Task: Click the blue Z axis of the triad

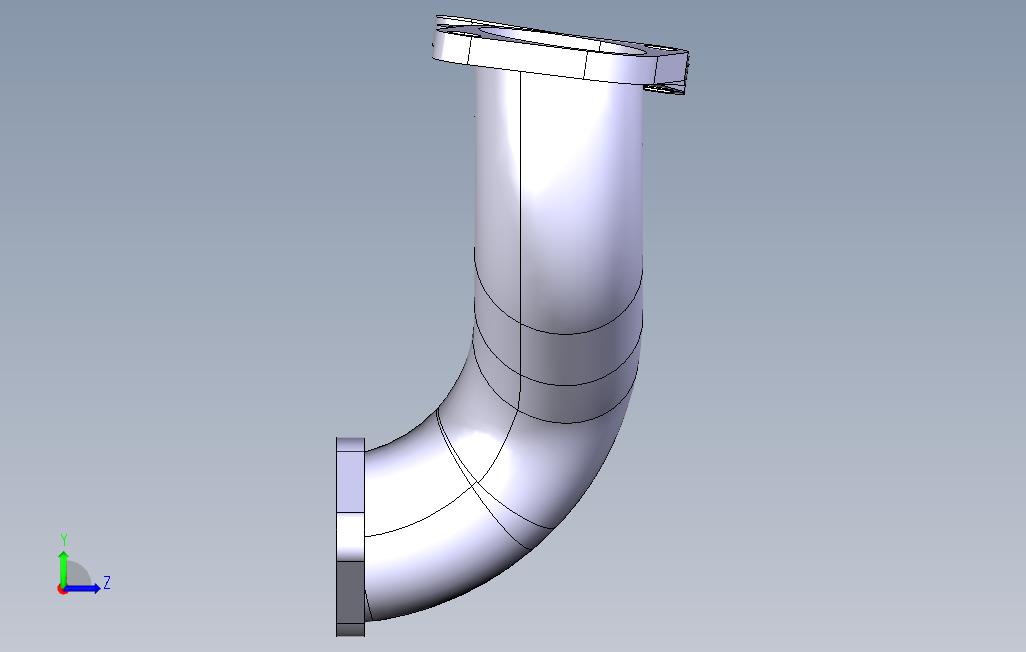Action: tap(83, 588)
